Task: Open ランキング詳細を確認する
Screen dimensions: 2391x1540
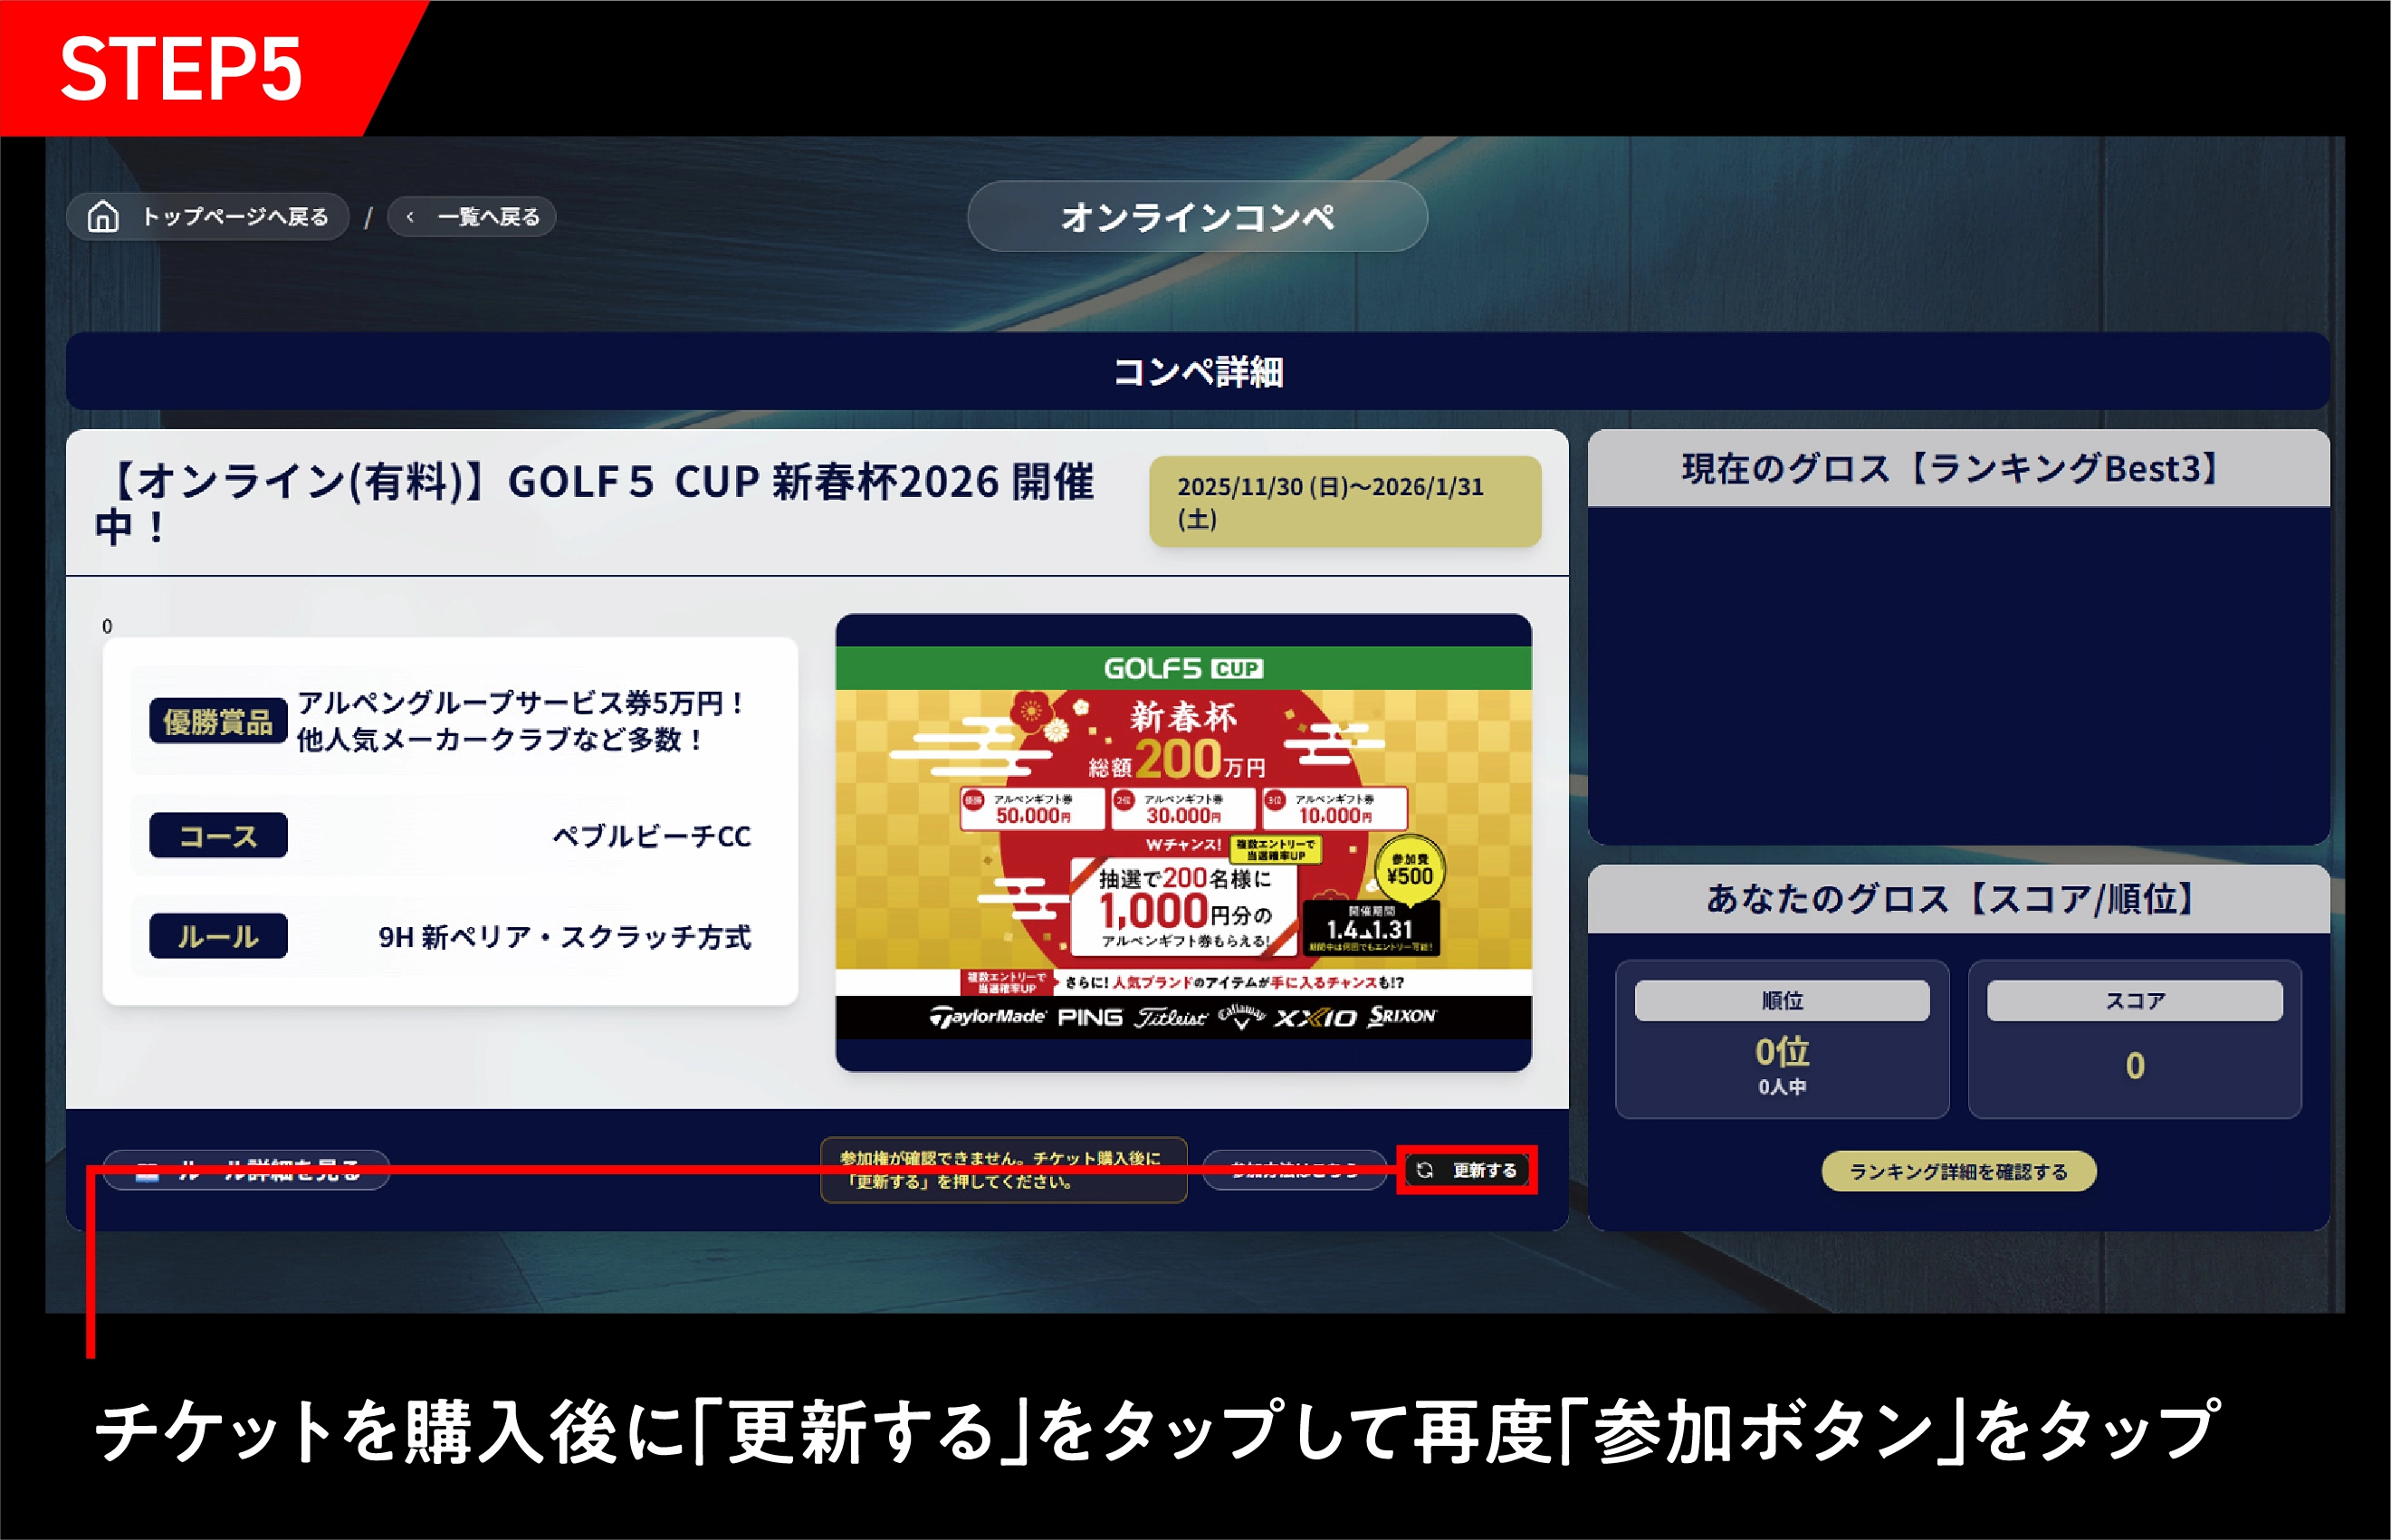Action: click(x=1958, y=1171)
